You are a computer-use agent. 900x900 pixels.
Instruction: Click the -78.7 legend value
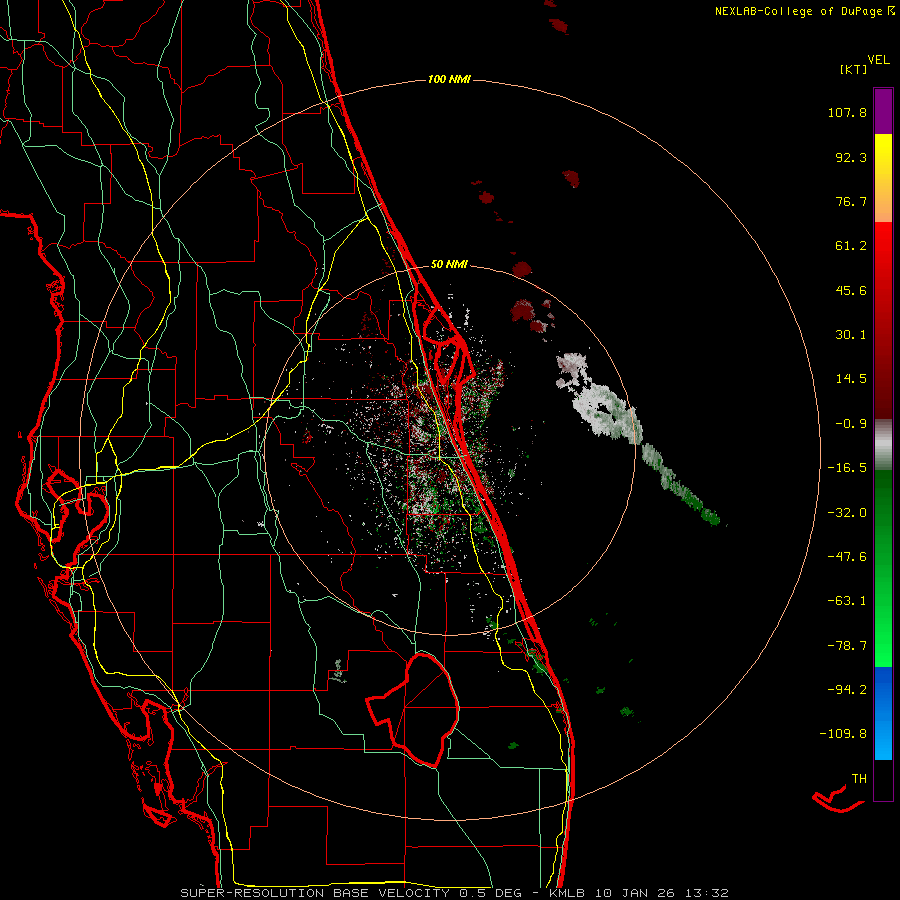click(x=847, y=646)
